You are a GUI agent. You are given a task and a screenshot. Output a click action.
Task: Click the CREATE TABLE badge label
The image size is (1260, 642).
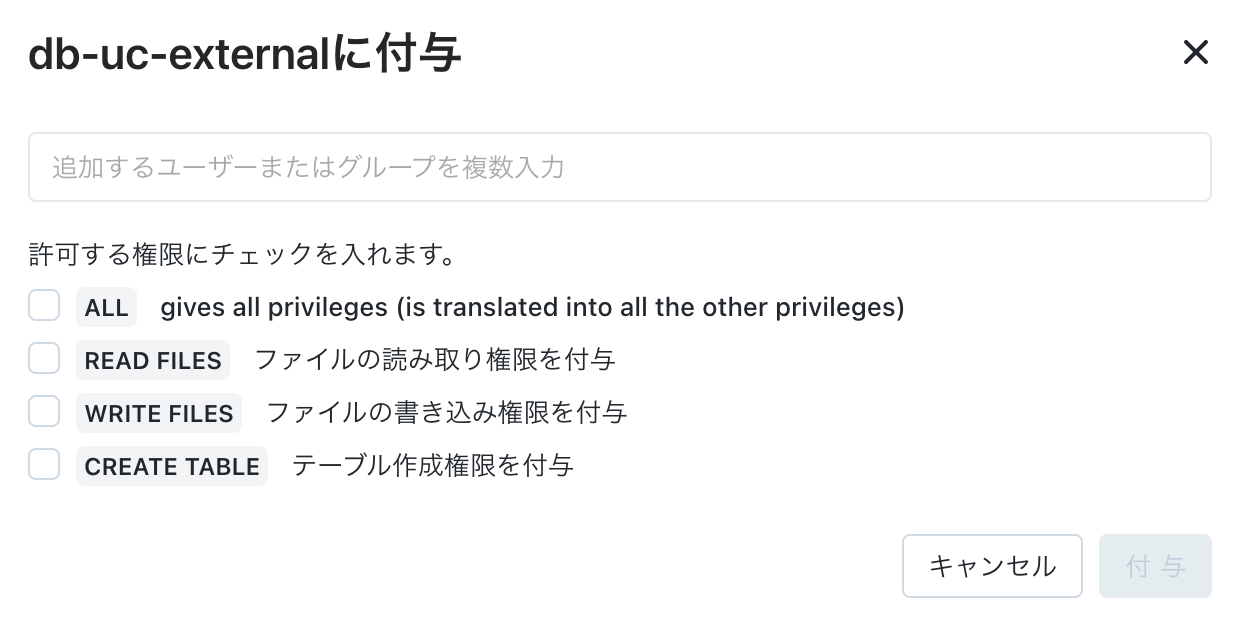171,466
